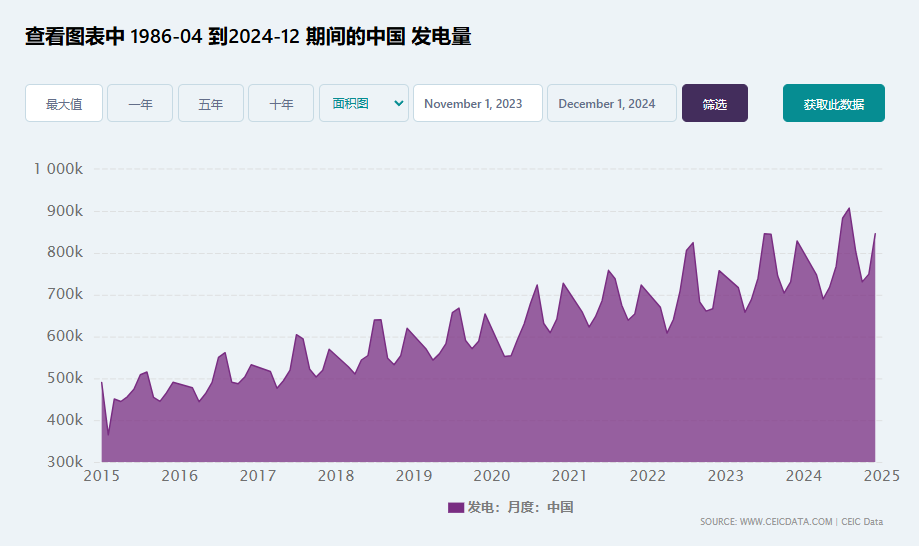Open the 面积图 chart type dropdown
Image resolution: width=919 pixels, height=546 pixels.
point(363,104)
